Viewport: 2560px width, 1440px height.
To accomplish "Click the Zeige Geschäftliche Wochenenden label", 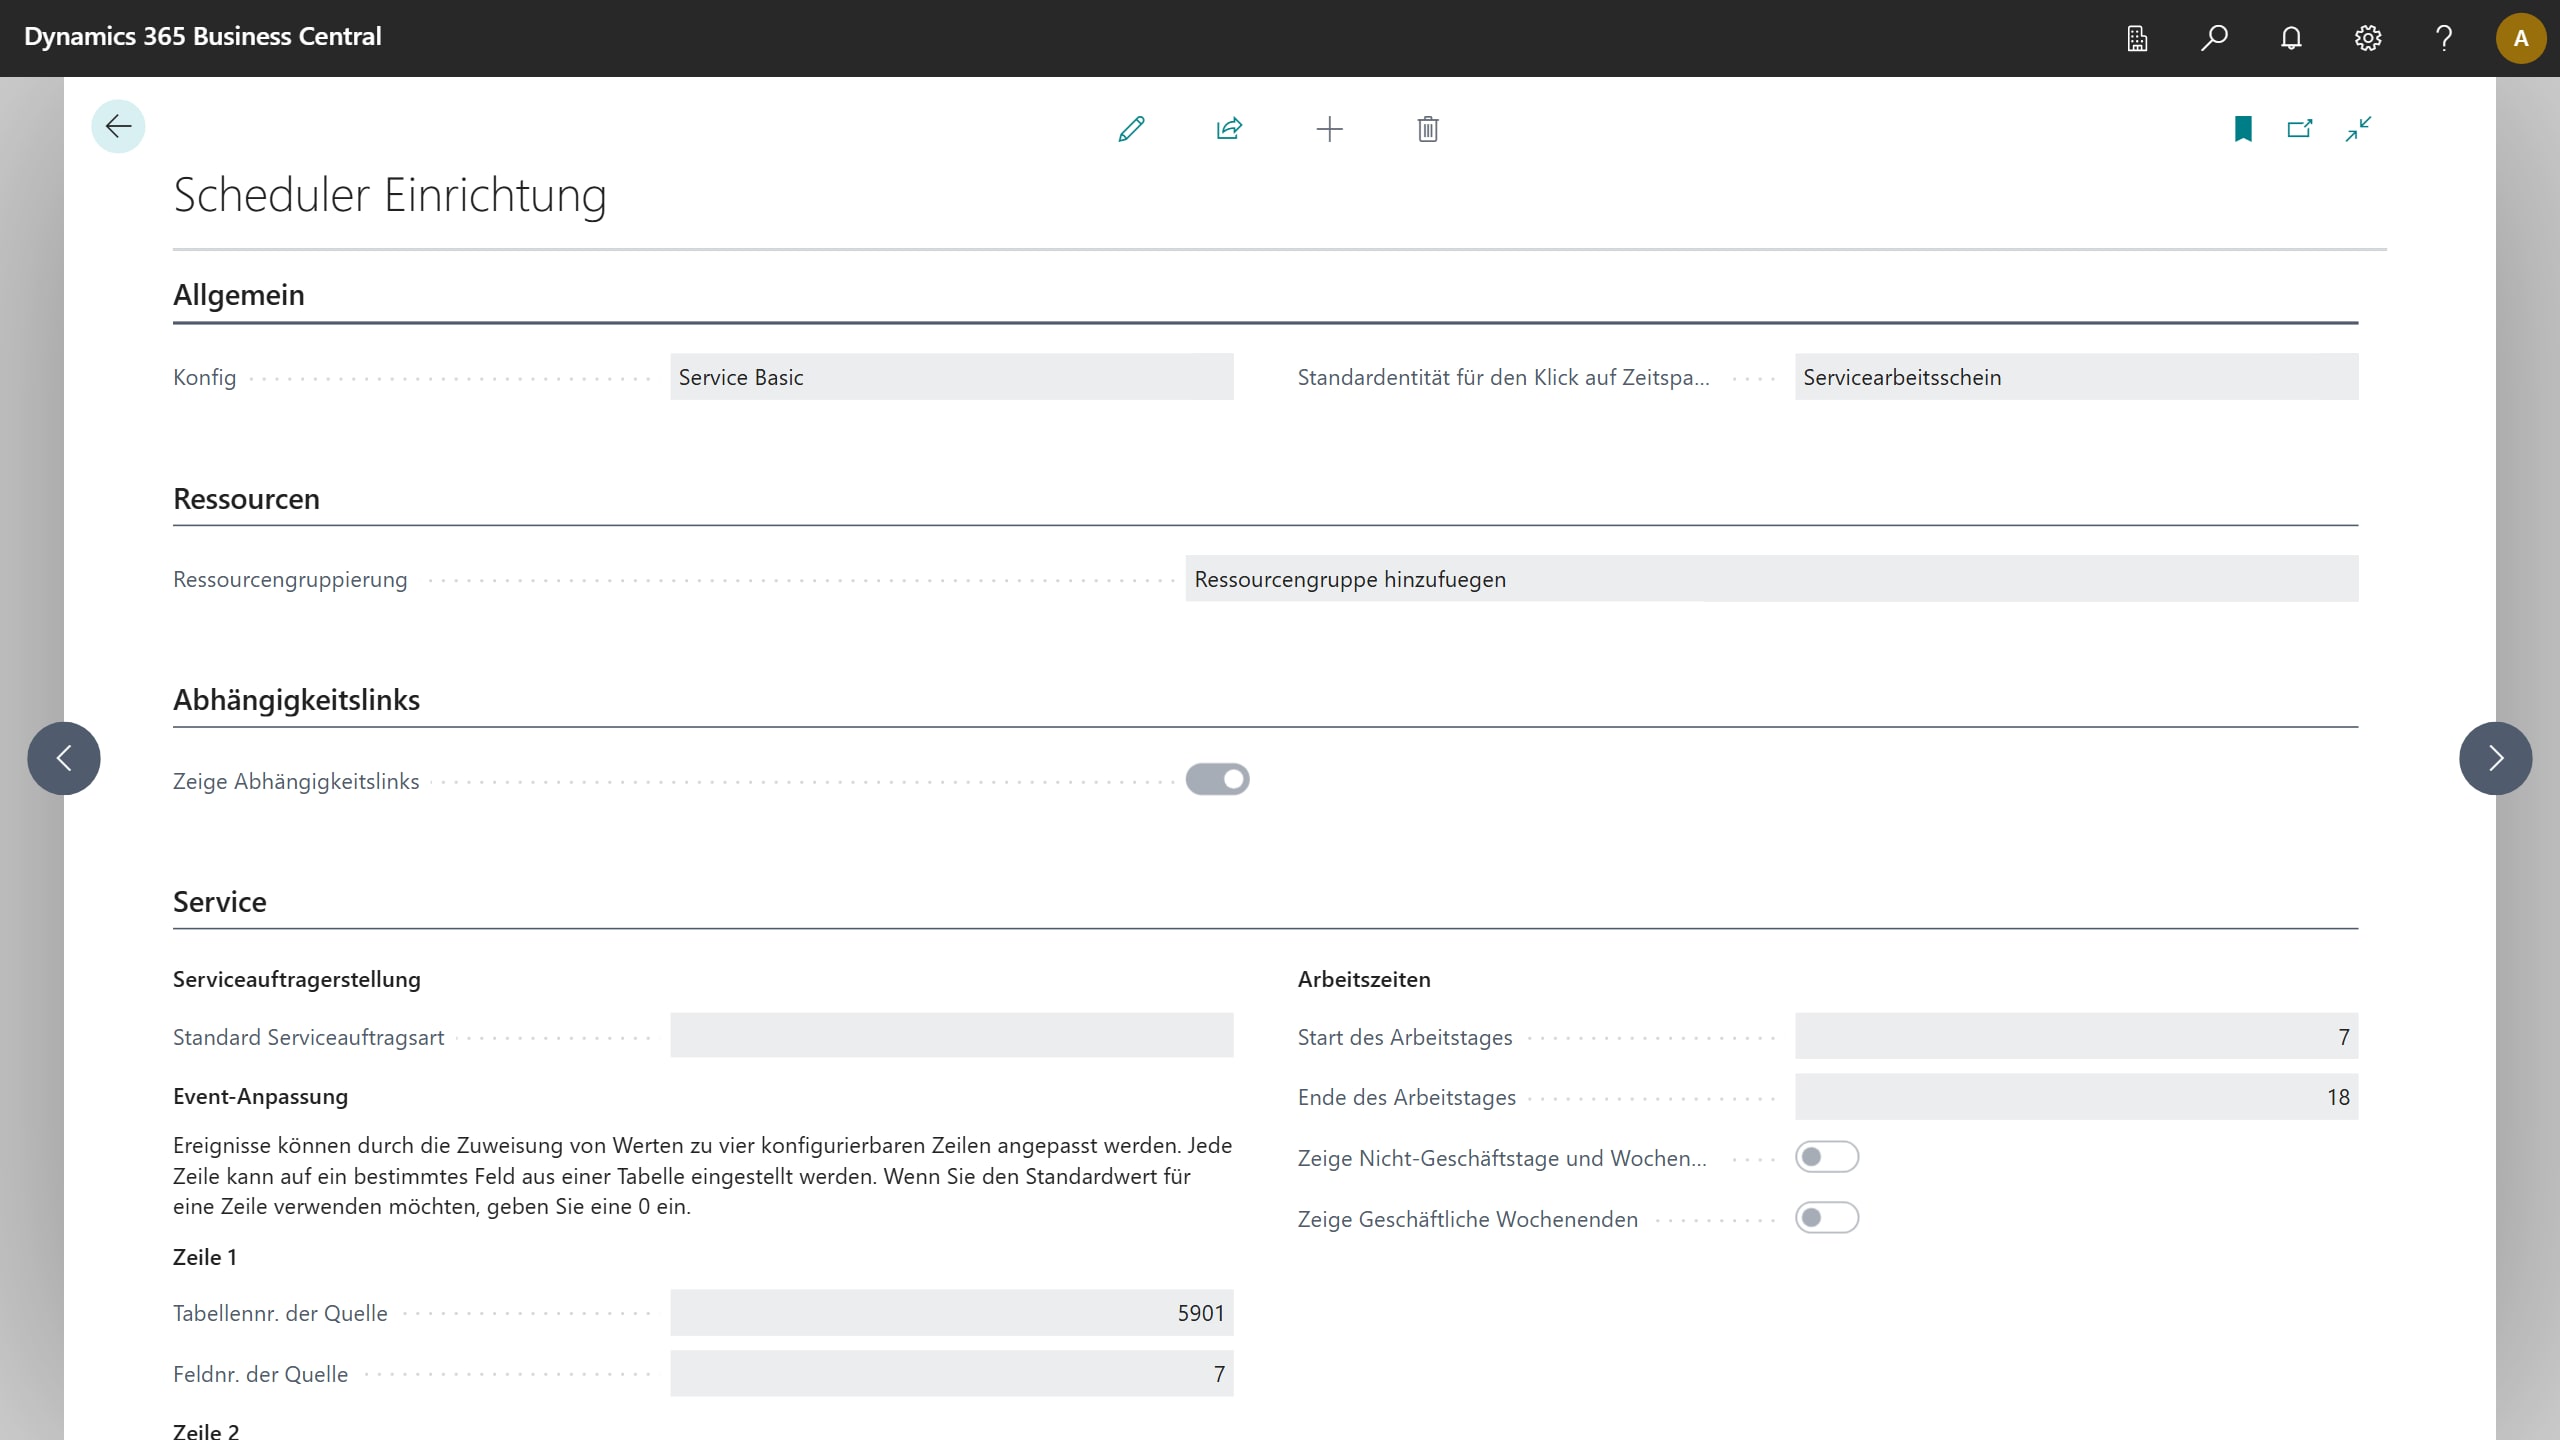I will click(x=1468, y=1219).
